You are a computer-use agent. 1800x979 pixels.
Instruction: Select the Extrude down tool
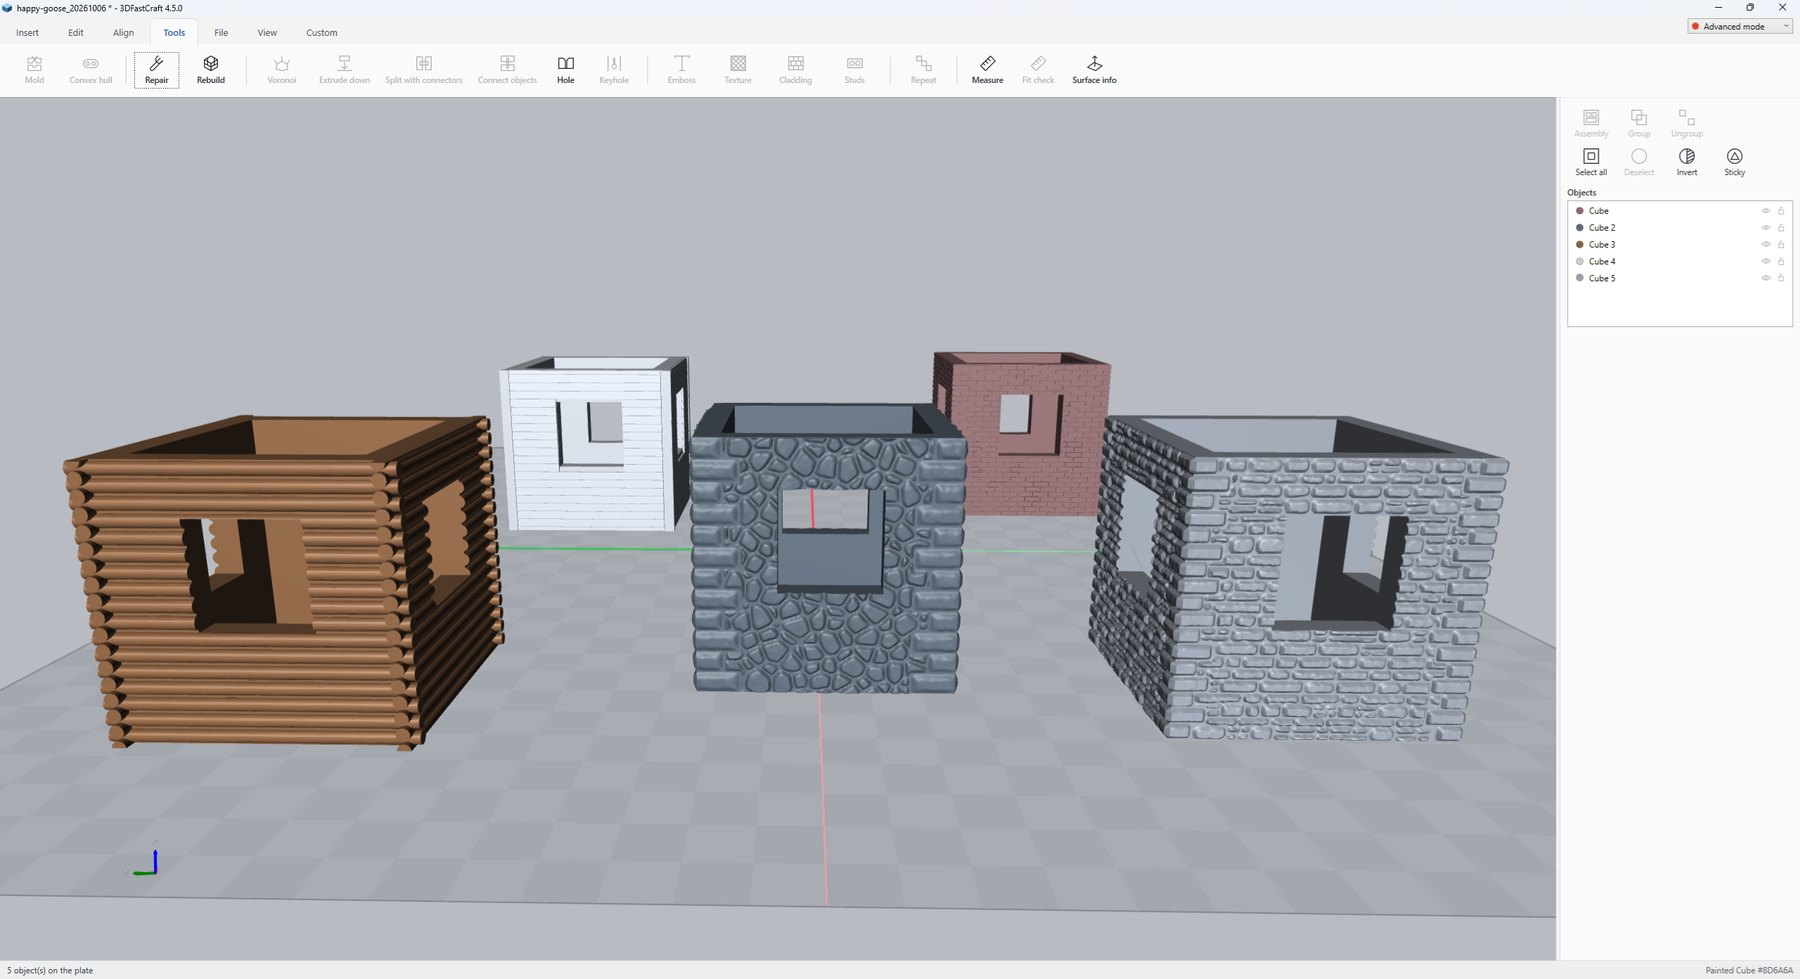tap(344, 70)
